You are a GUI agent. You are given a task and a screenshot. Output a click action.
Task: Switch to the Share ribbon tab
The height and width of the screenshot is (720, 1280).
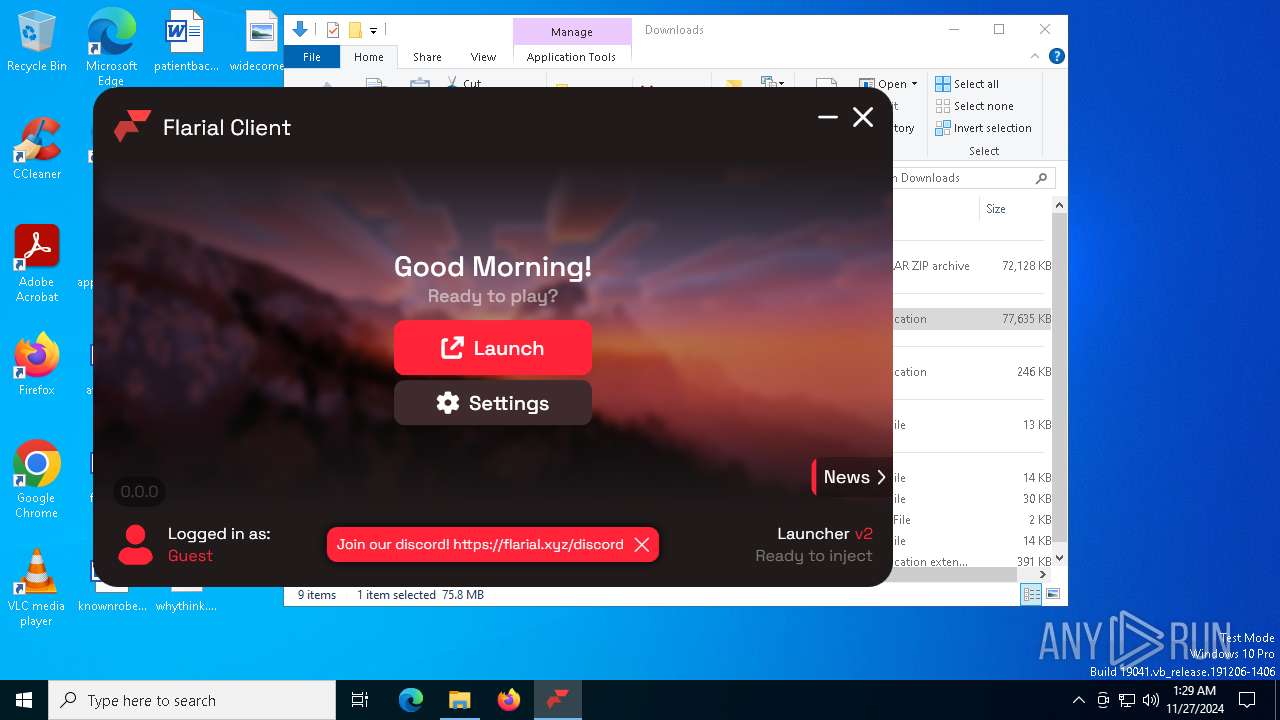[427, 57]
